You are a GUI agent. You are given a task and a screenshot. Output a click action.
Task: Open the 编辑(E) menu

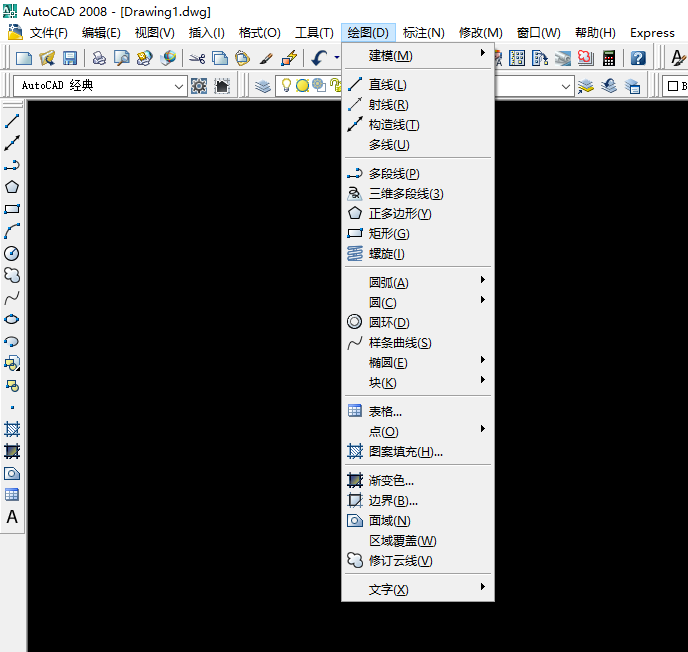point(101,33)
